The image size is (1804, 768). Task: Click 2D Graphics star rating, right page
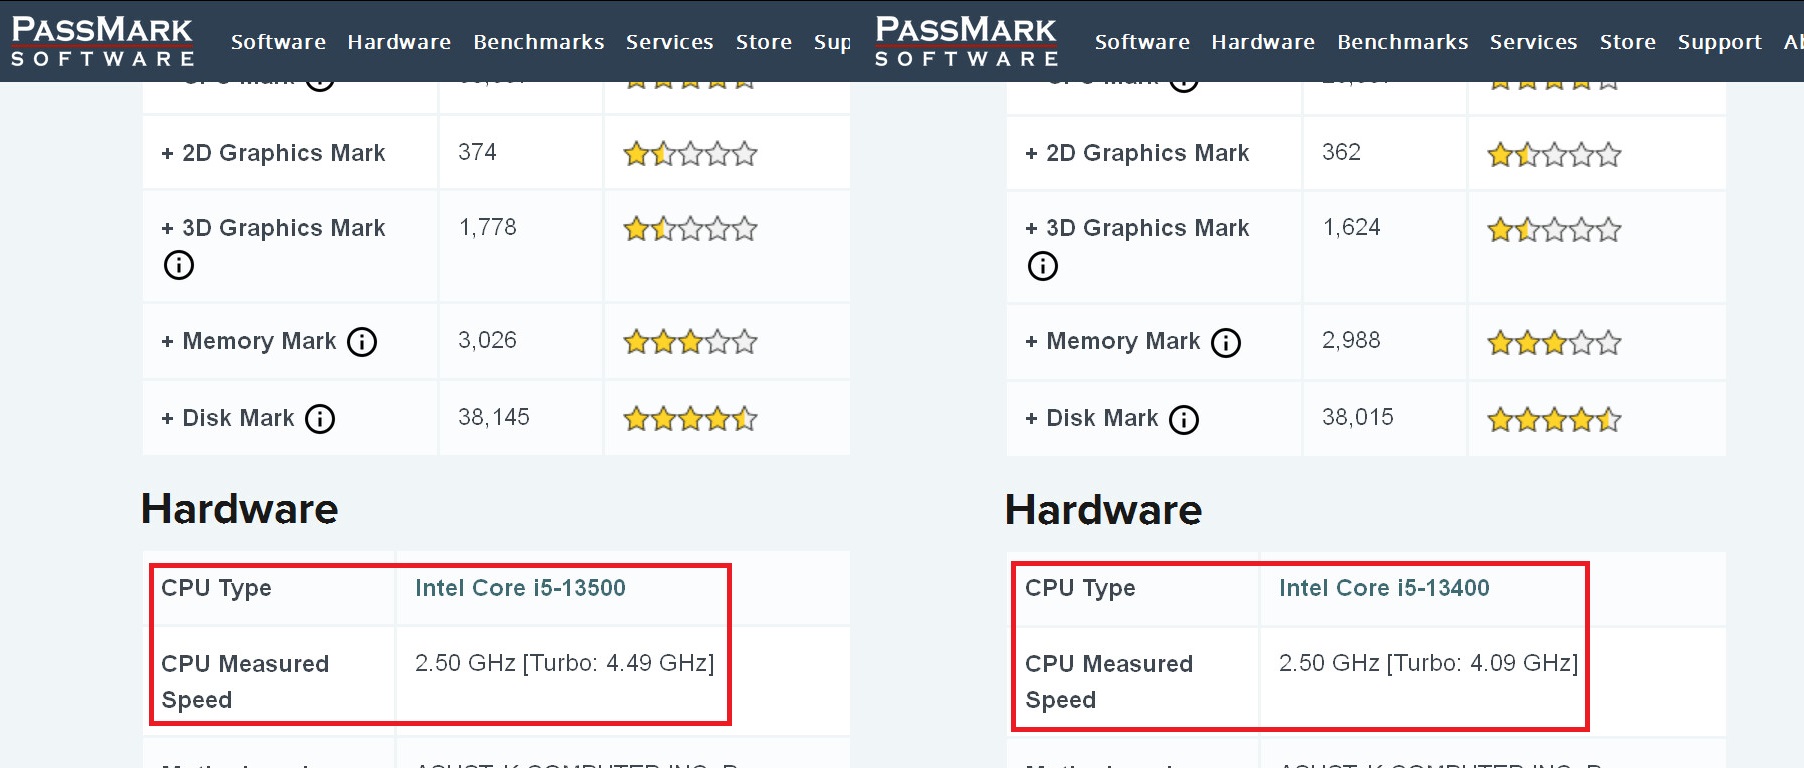pyautogui.click(x=1554, y=155)
